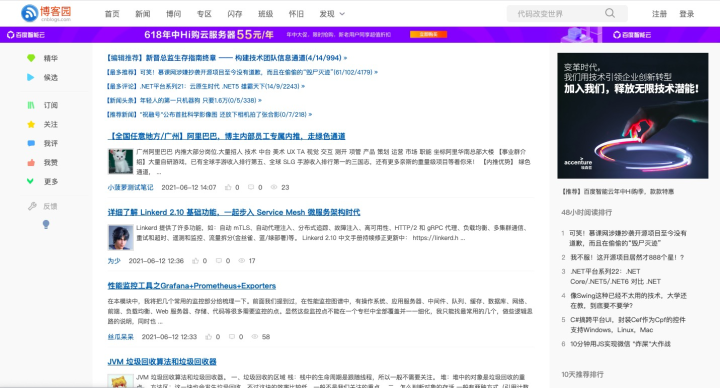Open the 编辑推荐 新晋总监生存指南 link
The width and height of the screenshot is (720, 388).
[227, 58]
